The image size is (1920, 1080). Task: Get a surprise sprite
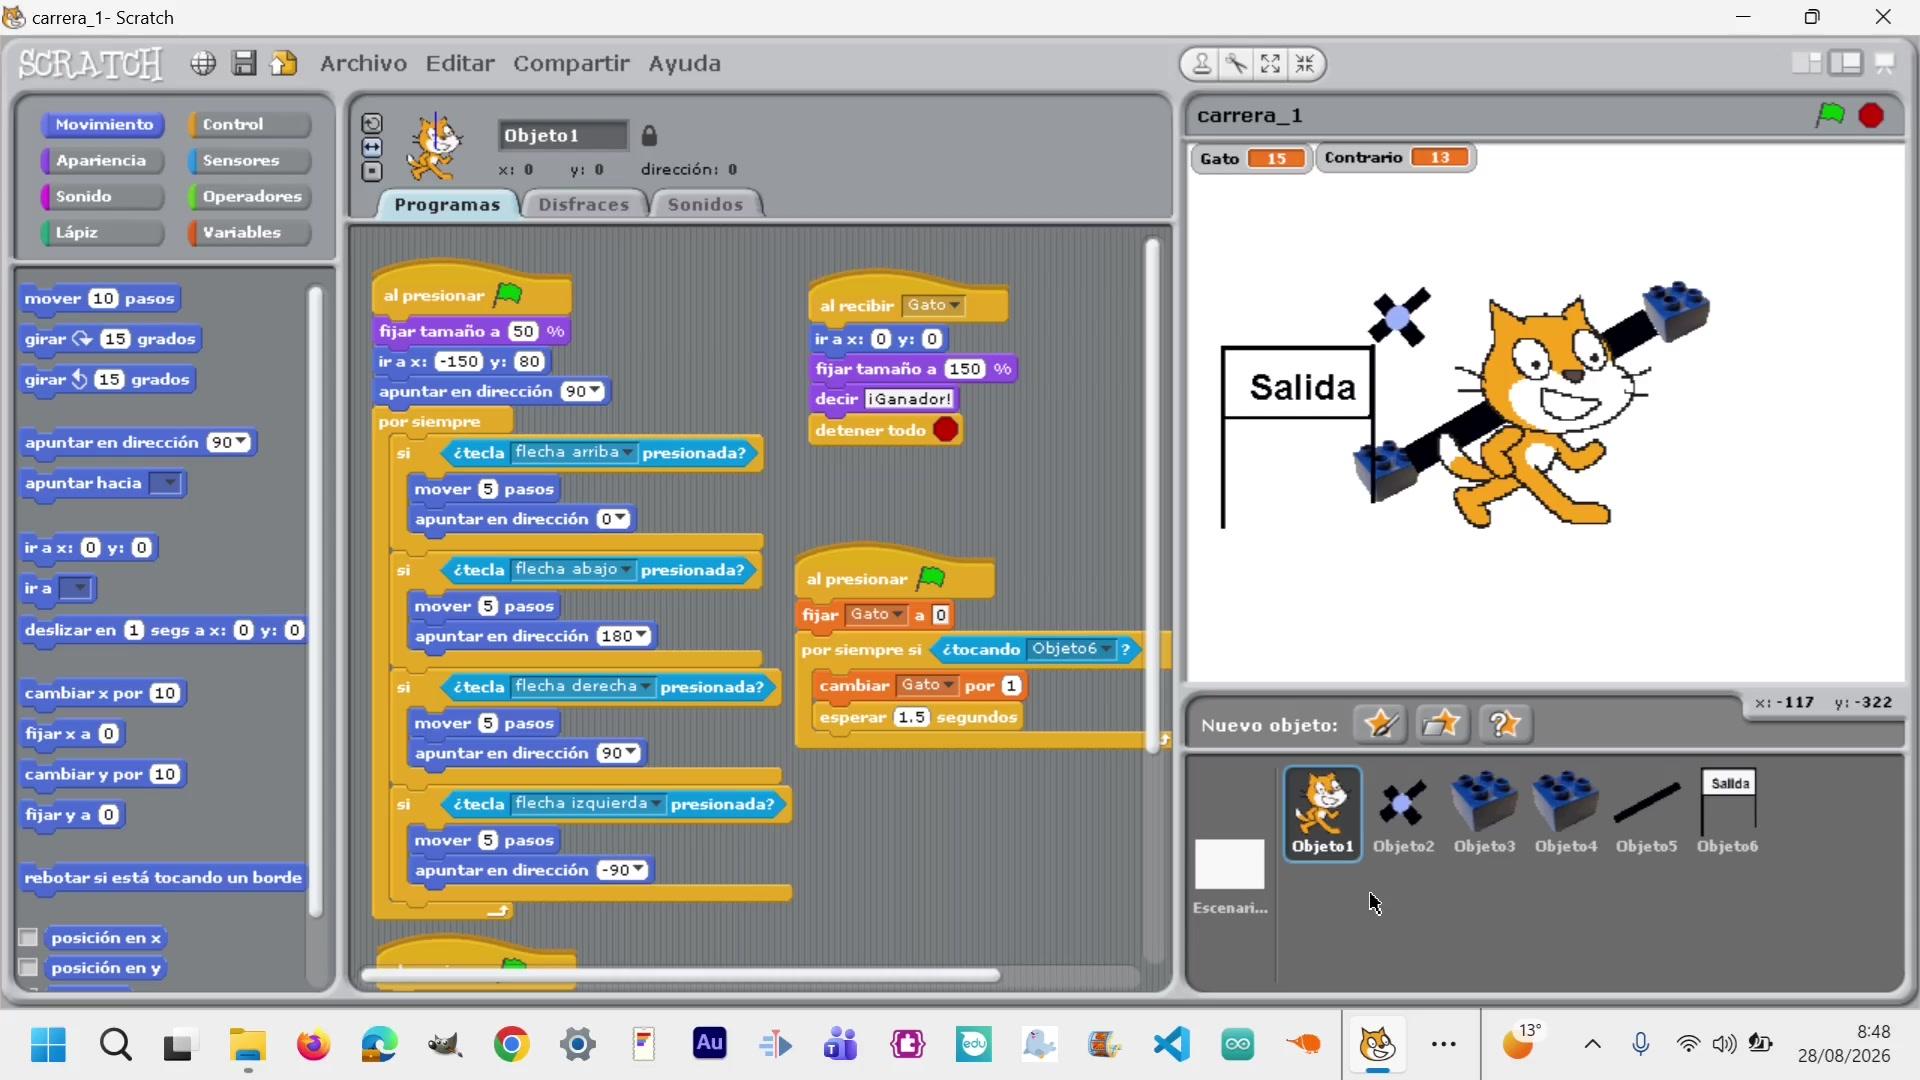[1505, 723]
